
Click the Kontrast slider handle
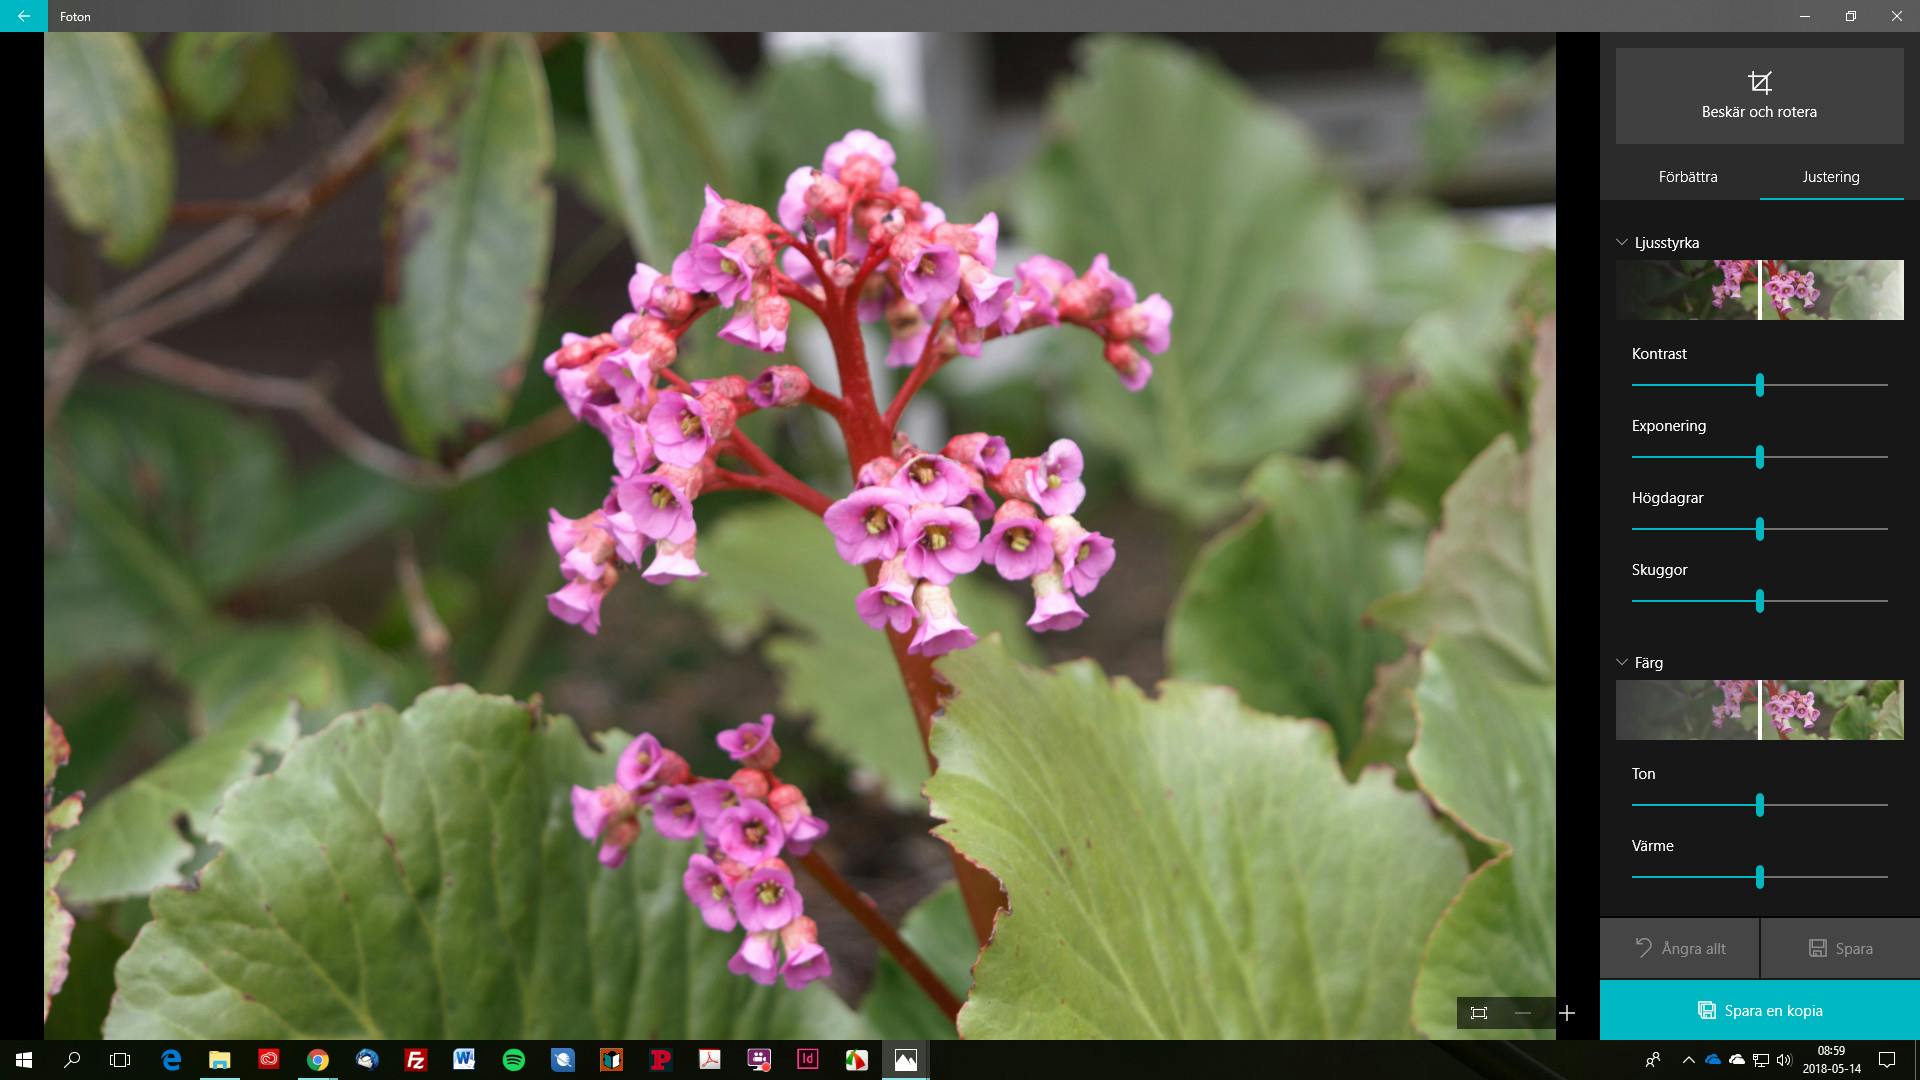[1759, 385]
